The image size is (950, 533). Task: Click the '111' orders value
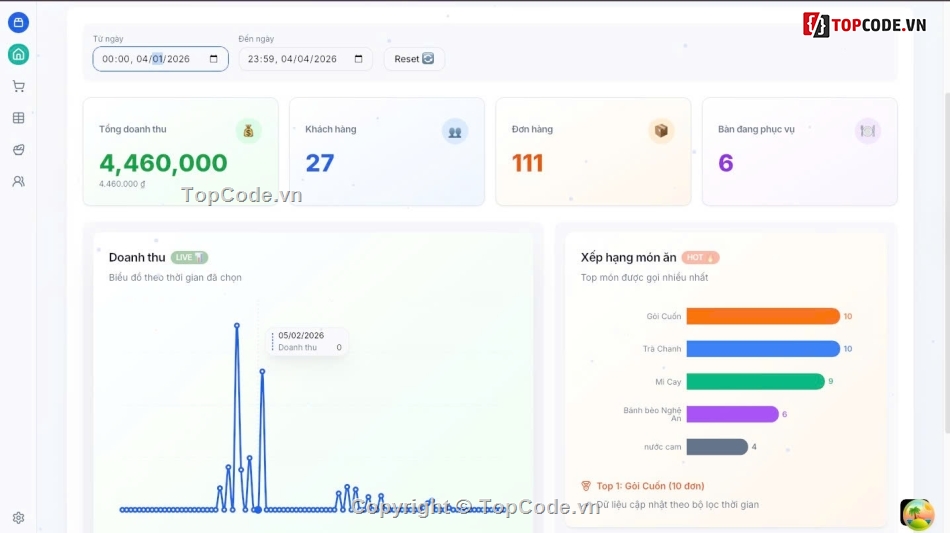point(527,163)
